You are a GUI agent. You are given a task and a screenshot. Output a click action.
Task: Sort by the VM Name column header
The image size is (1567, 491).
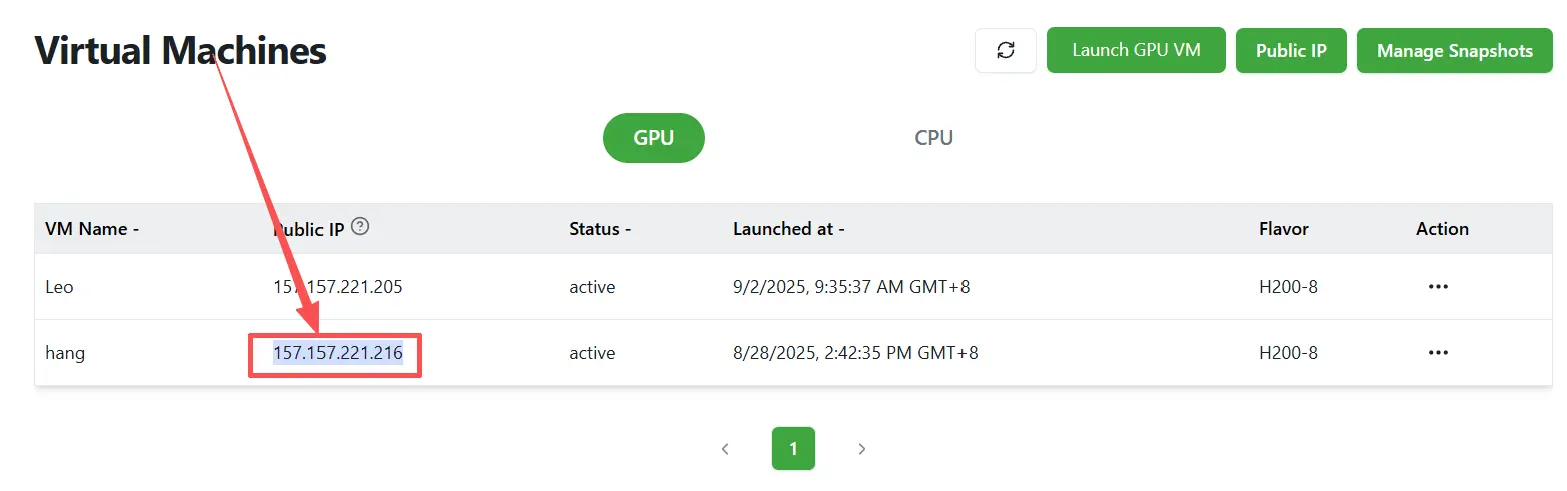[92, 229]
